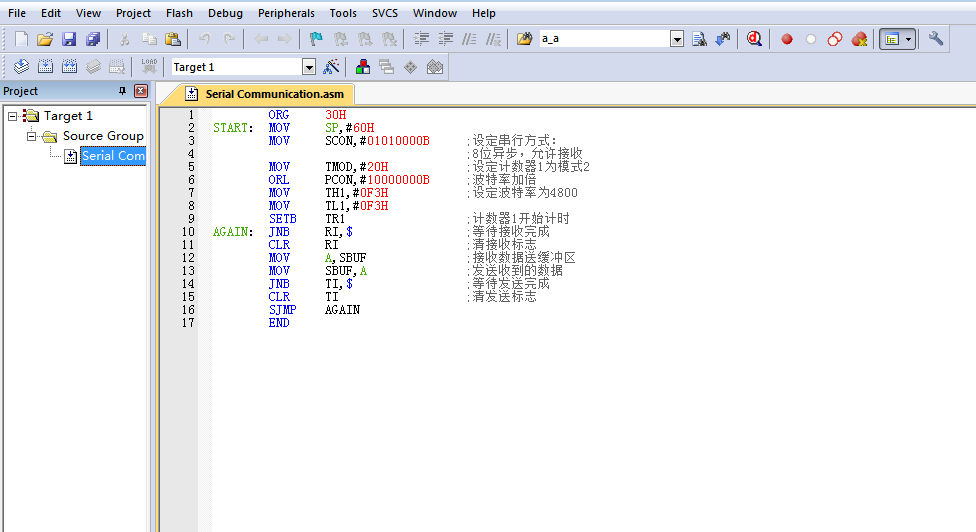The width and height of the screenshot is (976, 532).
Task: Click the Stop Build icon
Action: [117, 67]
